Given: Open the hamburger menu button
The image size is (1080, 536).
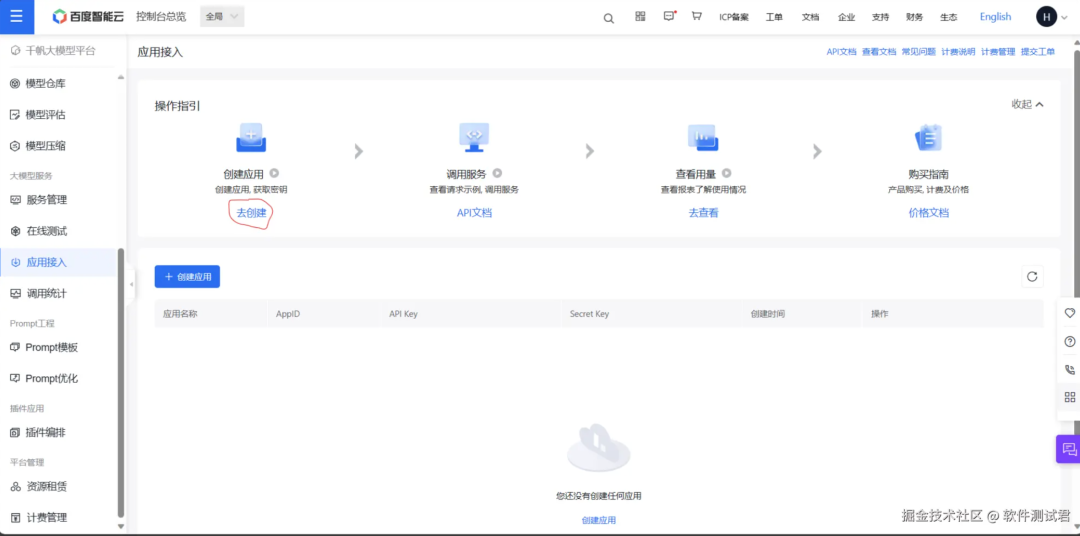Looking at the screenshot, I should coord(17,17).
